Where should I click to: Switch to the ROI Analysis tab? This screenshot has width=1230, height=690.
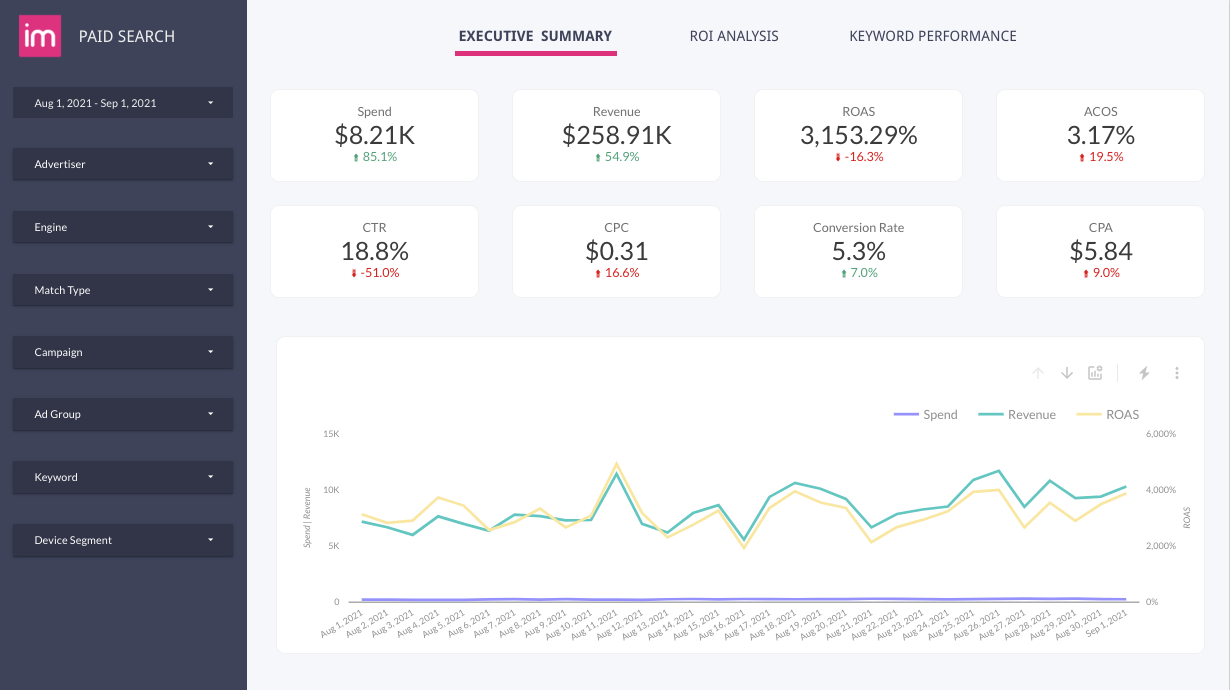tap(734, 36)
